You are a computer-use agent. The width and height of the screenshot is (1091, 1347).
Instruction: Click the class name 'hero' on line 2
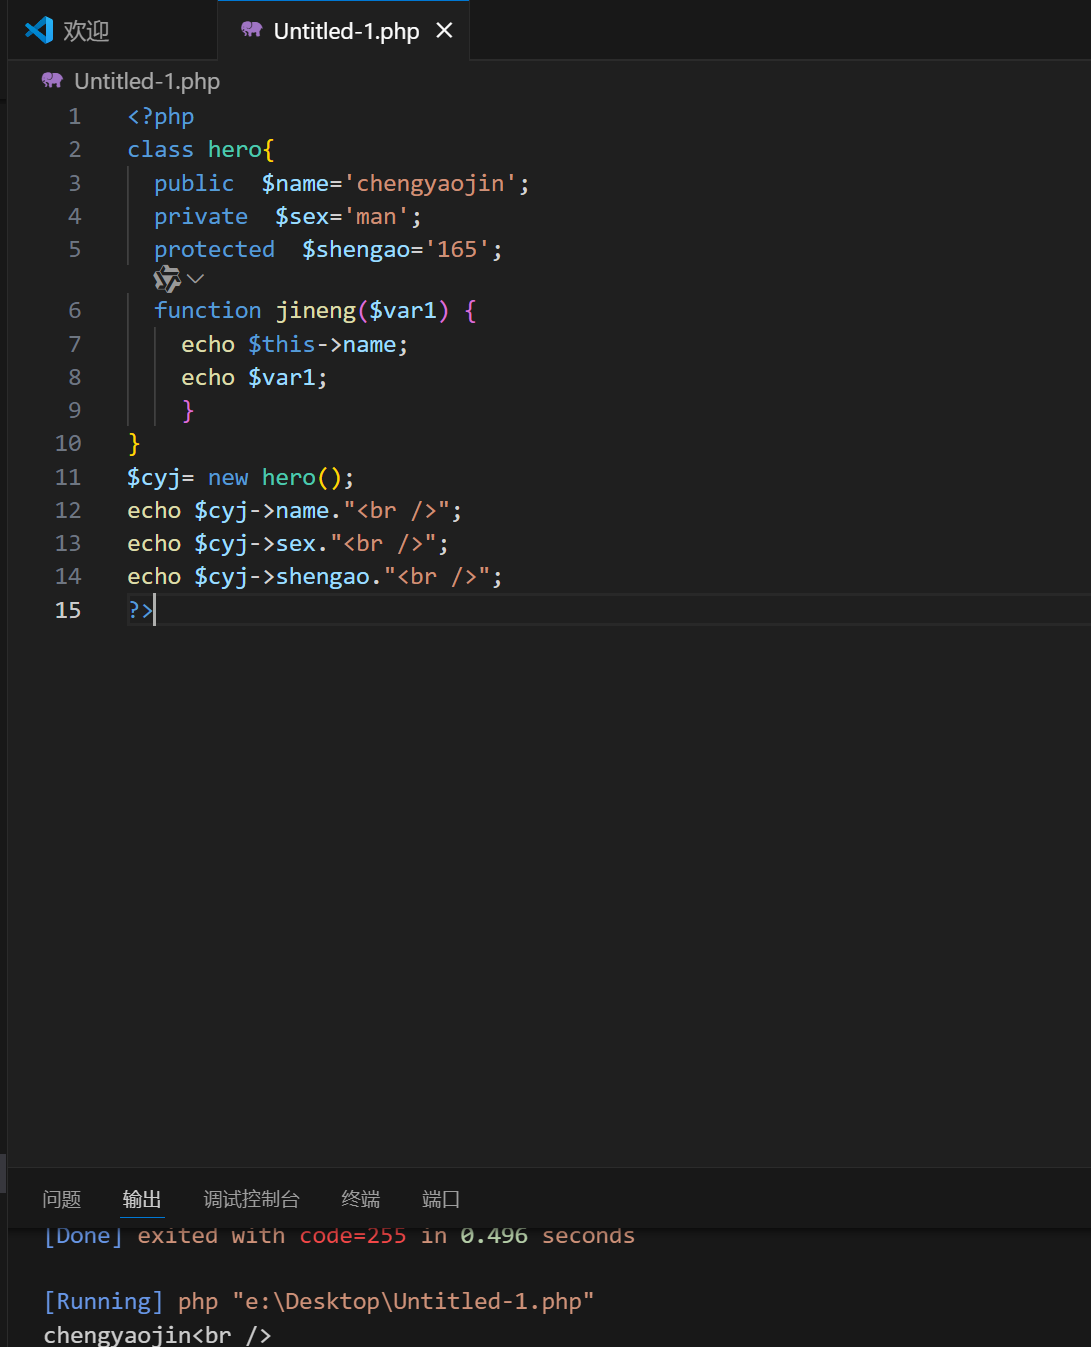pos(235,150)
